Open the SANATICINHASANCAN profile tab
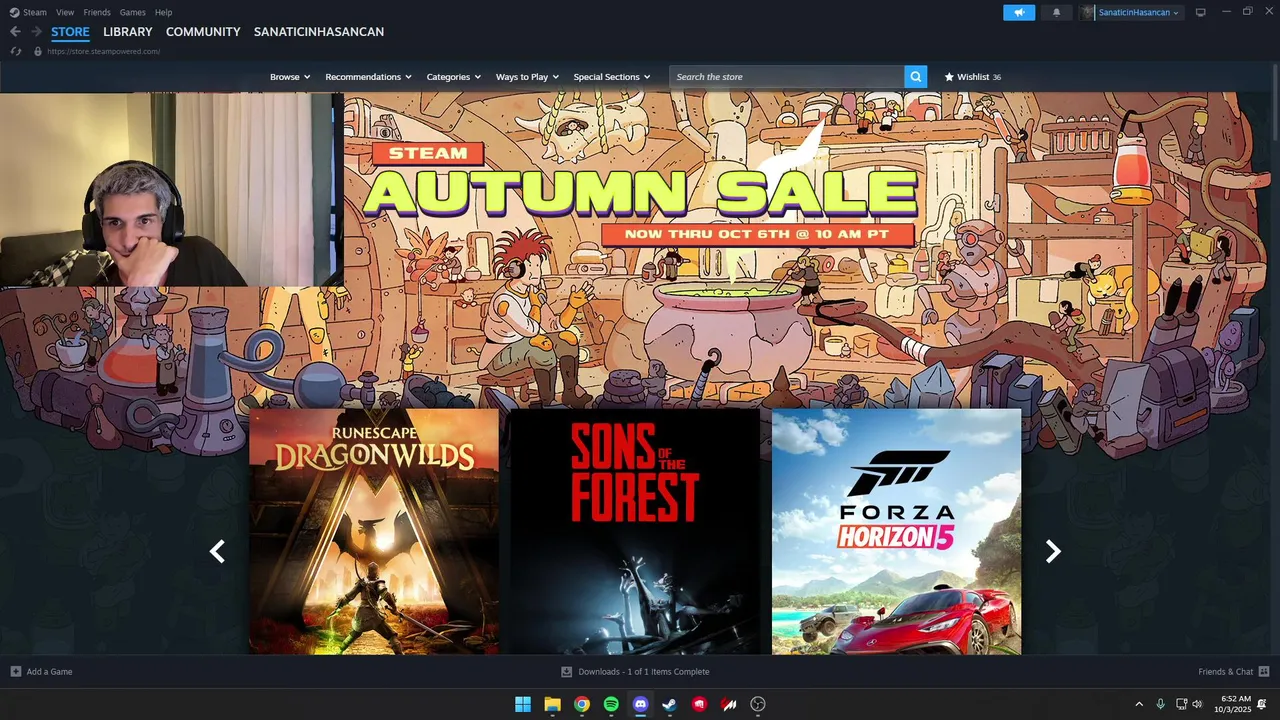 click(x=319, y=32)
